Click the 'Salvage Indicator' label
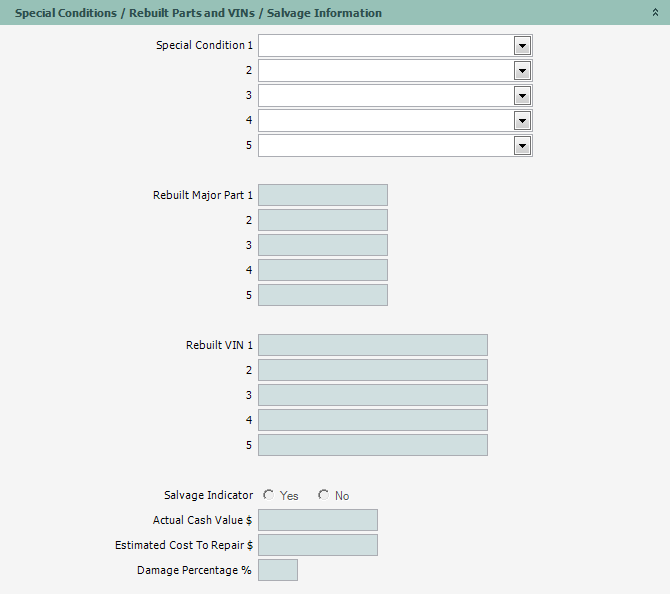 (x=208, y=495)
